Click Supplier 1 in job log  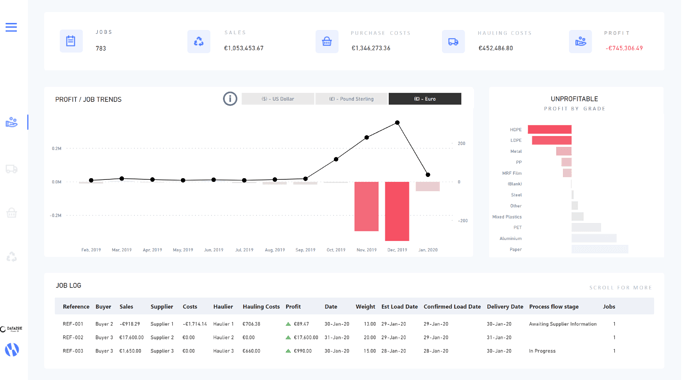click(x=162, y=324)
